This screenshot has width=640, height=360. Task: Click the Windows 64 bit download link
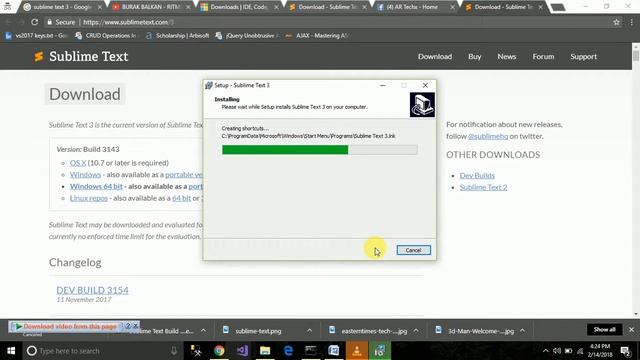coord(96,186)
